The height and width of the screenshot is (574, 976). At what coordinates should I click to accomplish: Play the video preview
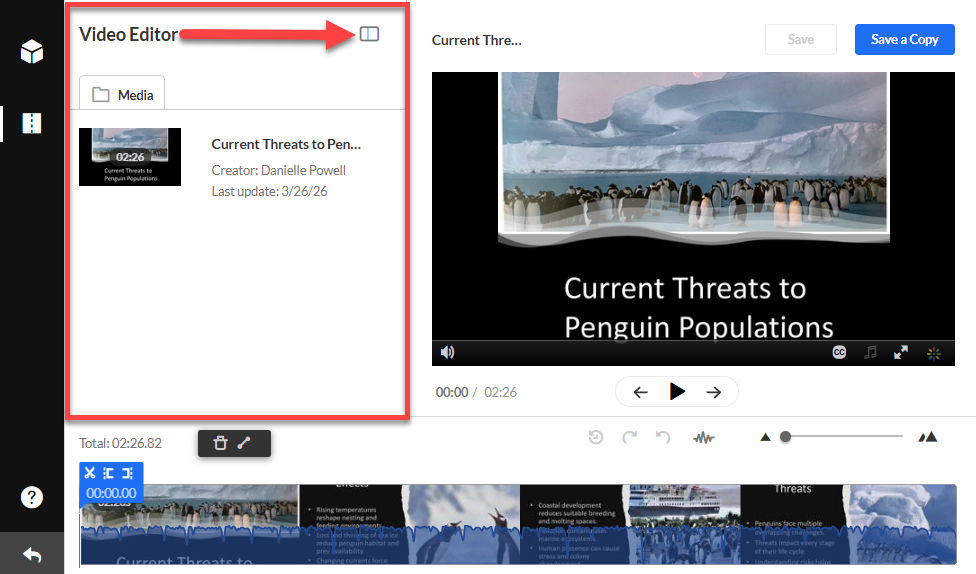pos(677,392)
